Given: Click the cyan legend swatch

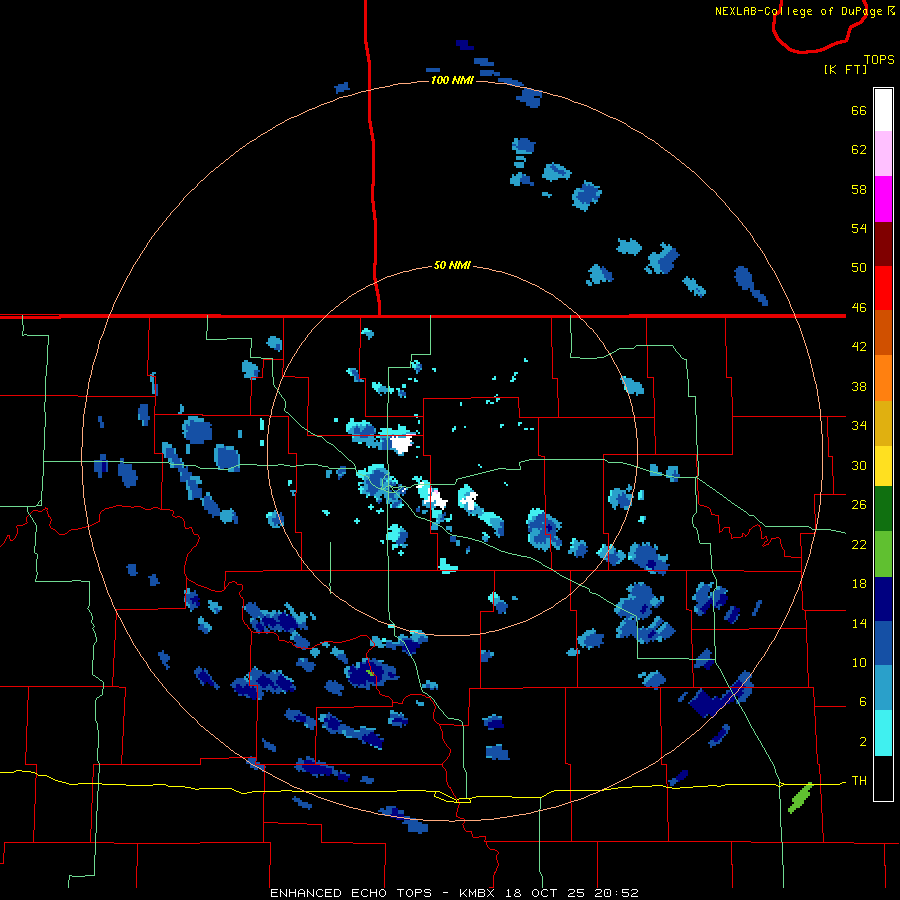Looking at the screenshot, I should pyautogui.click(x=883, y=733).
